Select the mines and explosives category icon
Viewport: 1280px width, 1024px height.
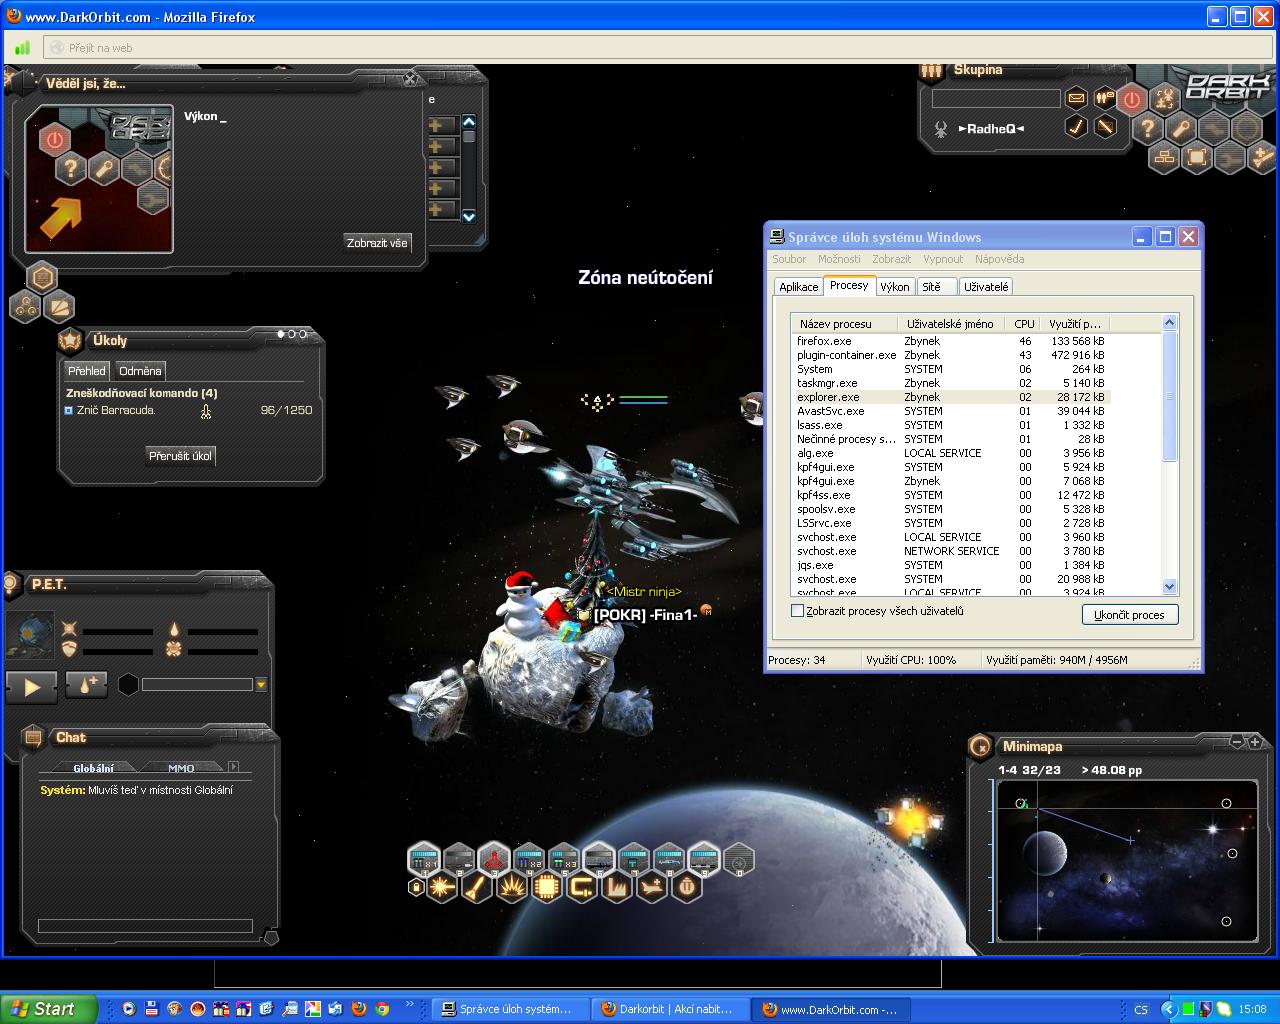[512, 887]
